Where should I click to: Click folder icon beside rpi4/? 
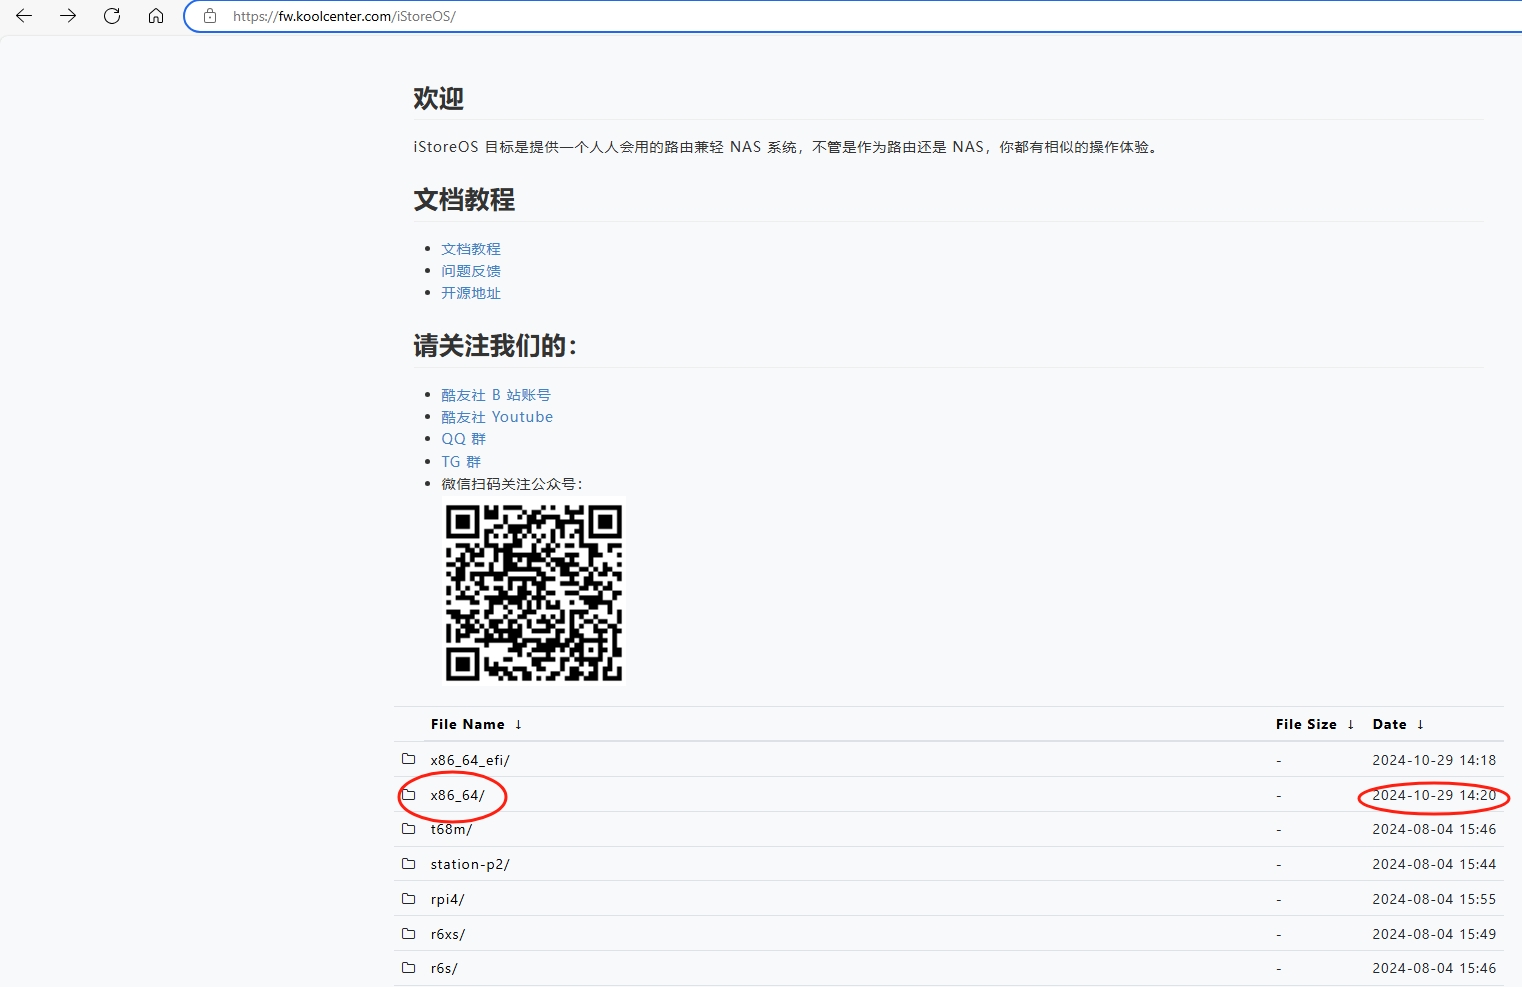click(x=409, y=898)
